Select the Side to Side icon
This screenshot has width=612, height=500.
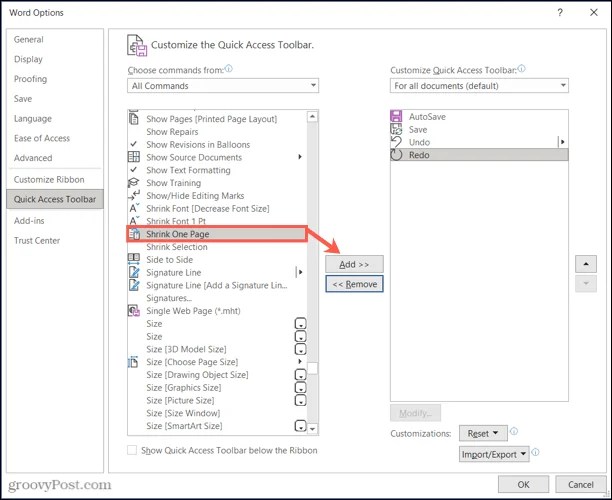point(133,259)
